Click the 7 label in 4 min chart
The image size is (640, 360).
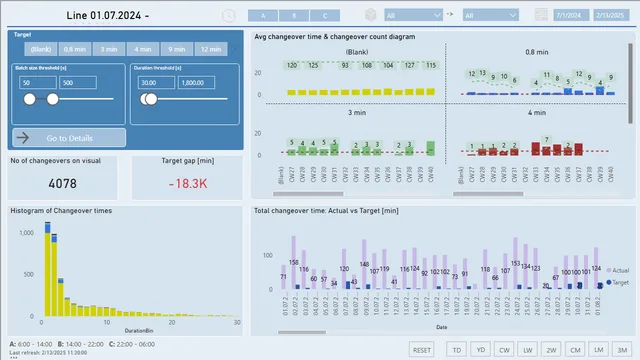pos(547,140)
